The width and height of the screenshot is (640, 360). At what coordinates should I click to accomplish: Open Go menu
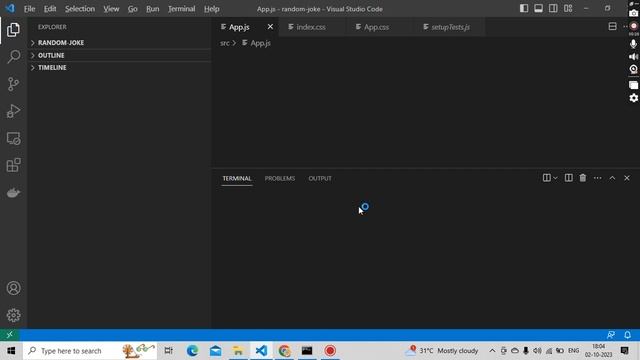(133, 9)
